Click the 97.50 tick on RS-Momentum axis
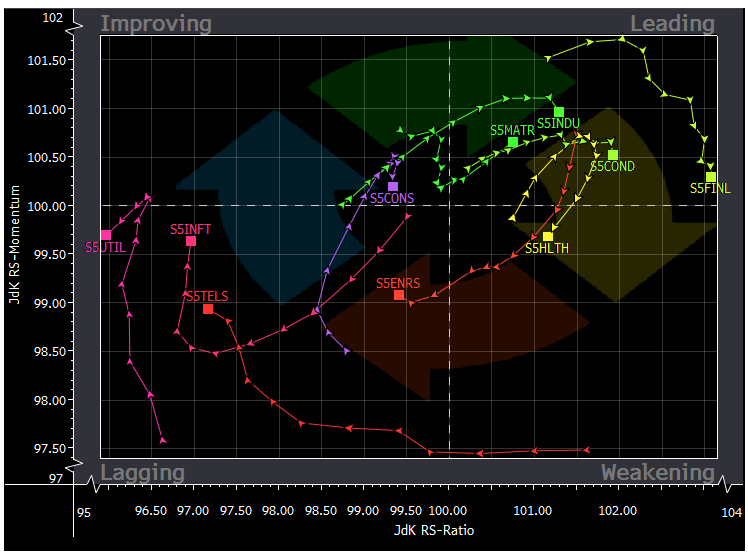748x560 pixels. pyautogui.click(x=50, y=449)
